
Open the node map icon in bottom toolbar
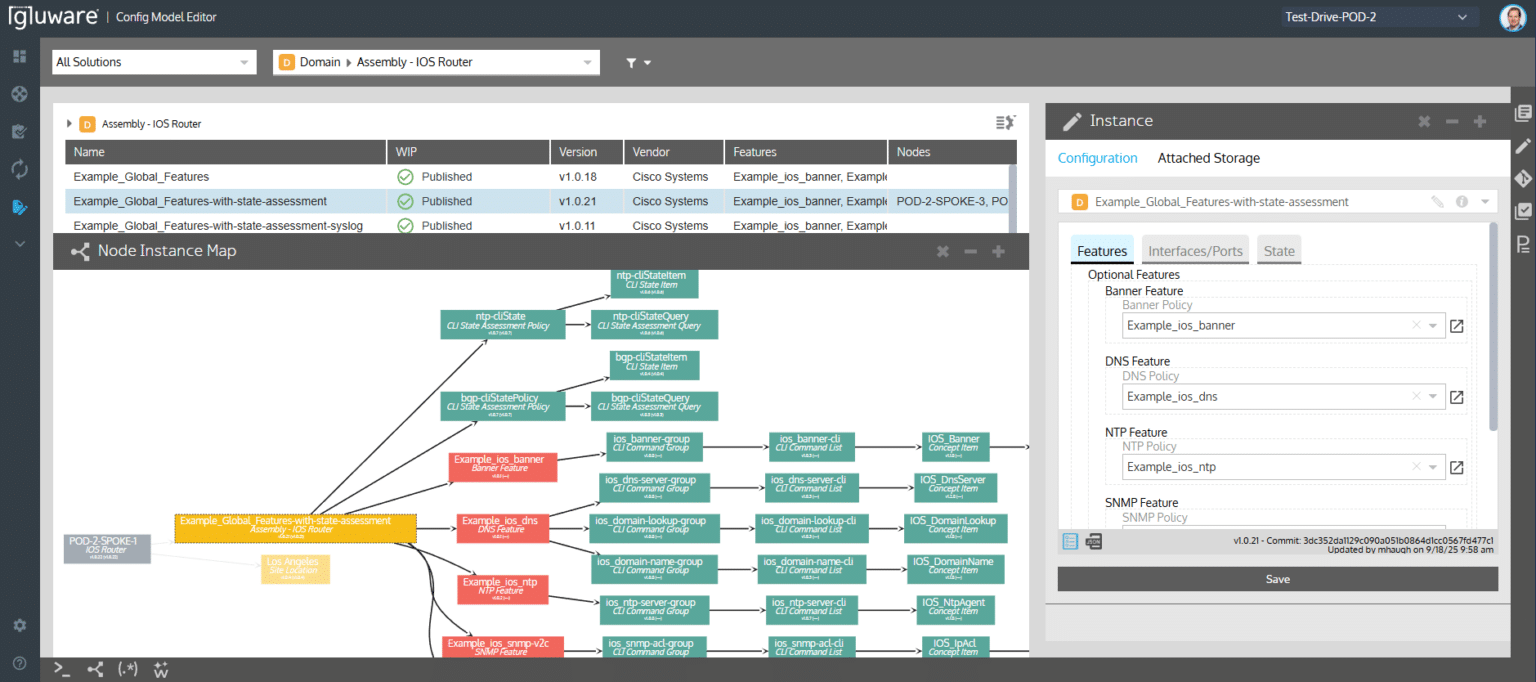pos(94,668)
